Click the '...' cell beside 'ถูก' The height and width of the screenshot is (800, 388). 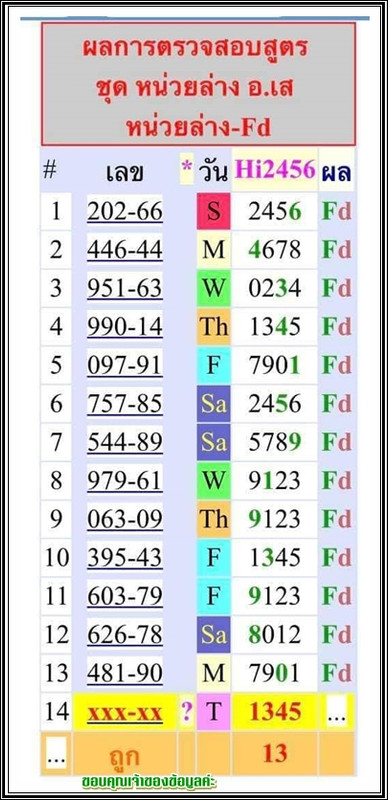56,754
